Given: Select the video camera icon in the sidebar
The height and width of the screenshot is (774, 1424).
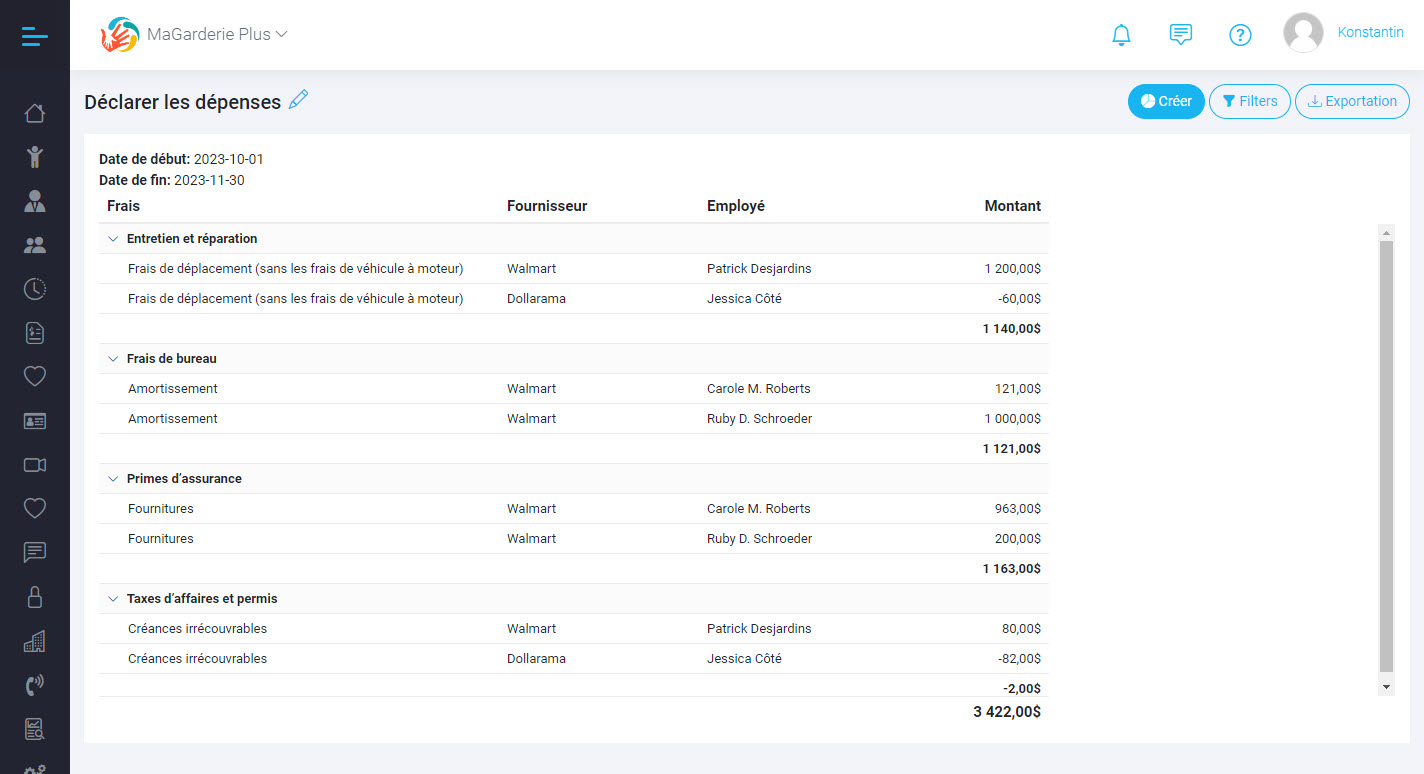Looking at the screenshot, I should point(34,464).
